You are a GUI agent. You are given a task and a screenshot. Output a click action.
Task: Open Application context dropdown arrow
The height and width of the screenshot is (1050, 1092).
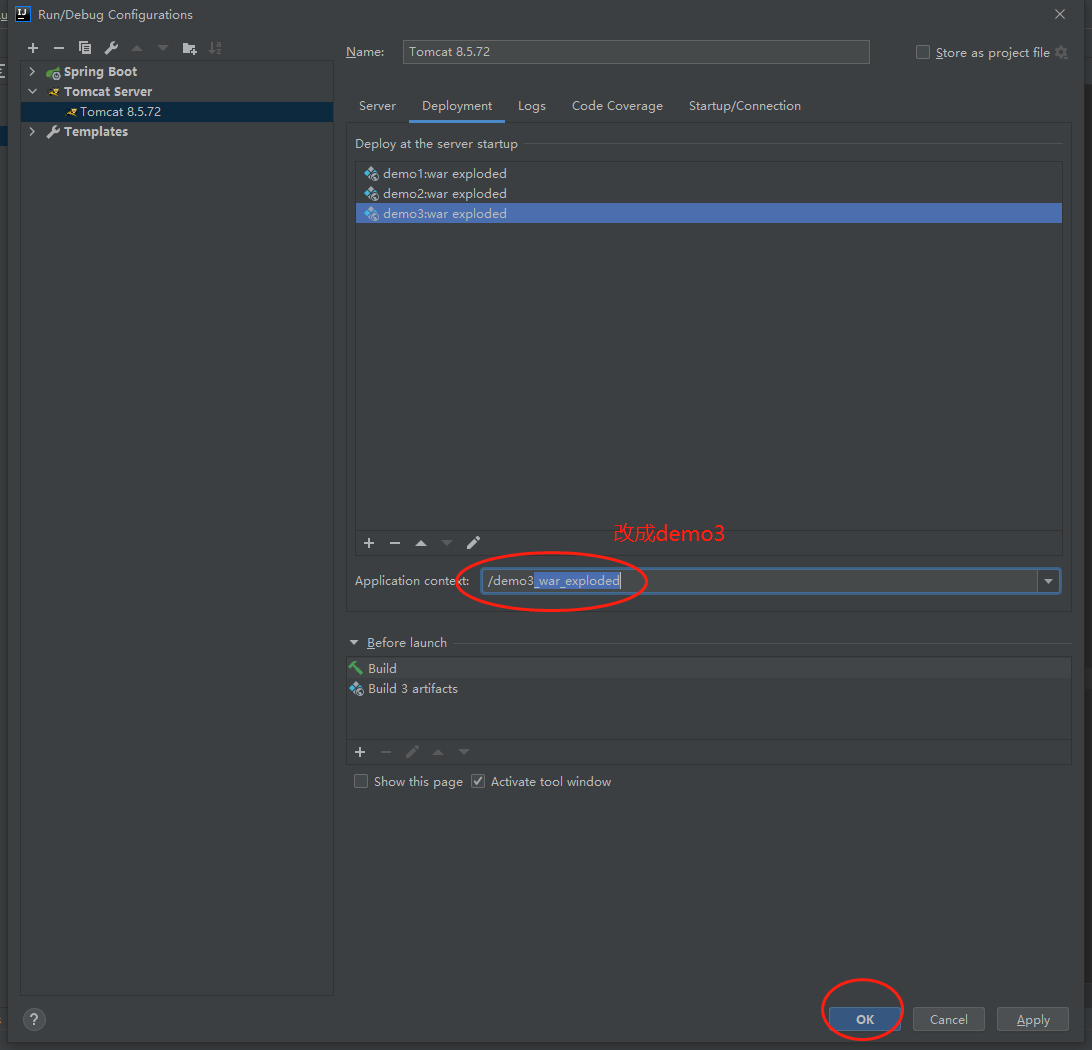pos(1048,581)
